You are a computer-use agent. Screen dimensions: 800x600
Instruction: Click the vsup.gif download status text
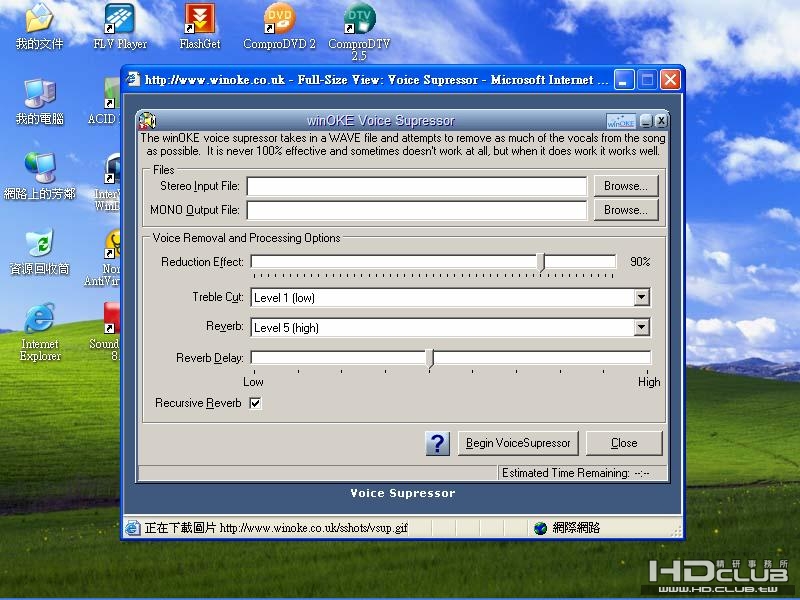276,528
